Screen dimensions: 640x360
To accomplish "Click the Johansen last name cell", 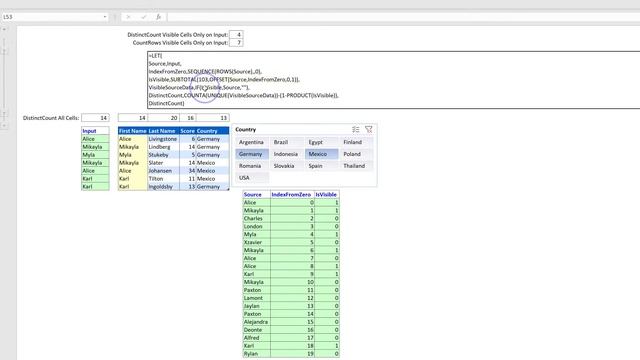I will [x=163, y=171].
